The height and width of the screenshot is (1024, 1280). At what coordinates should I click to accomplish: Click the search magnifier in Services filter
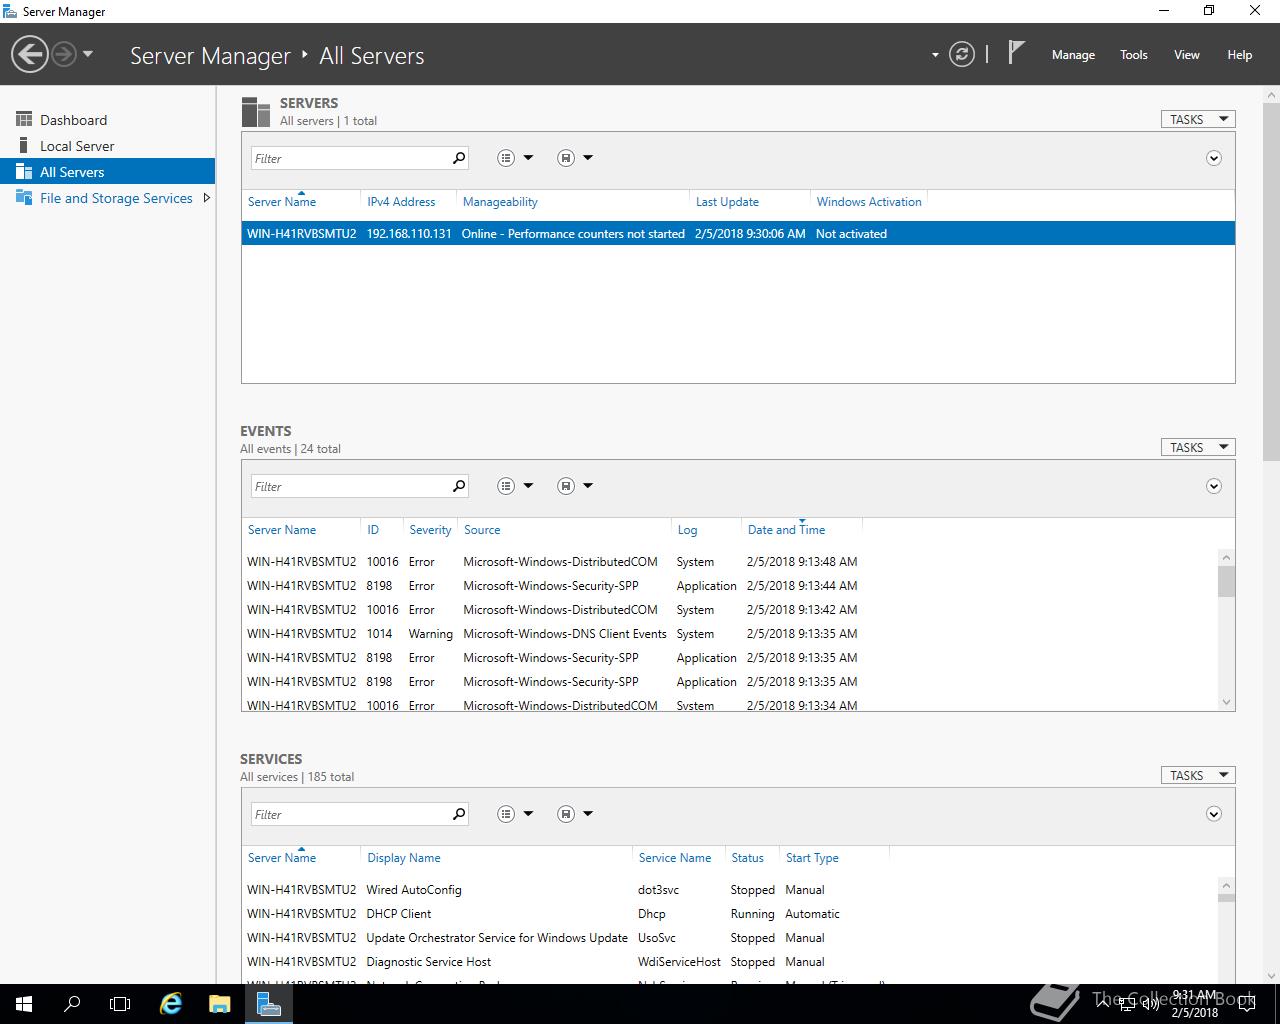point(459,814)
